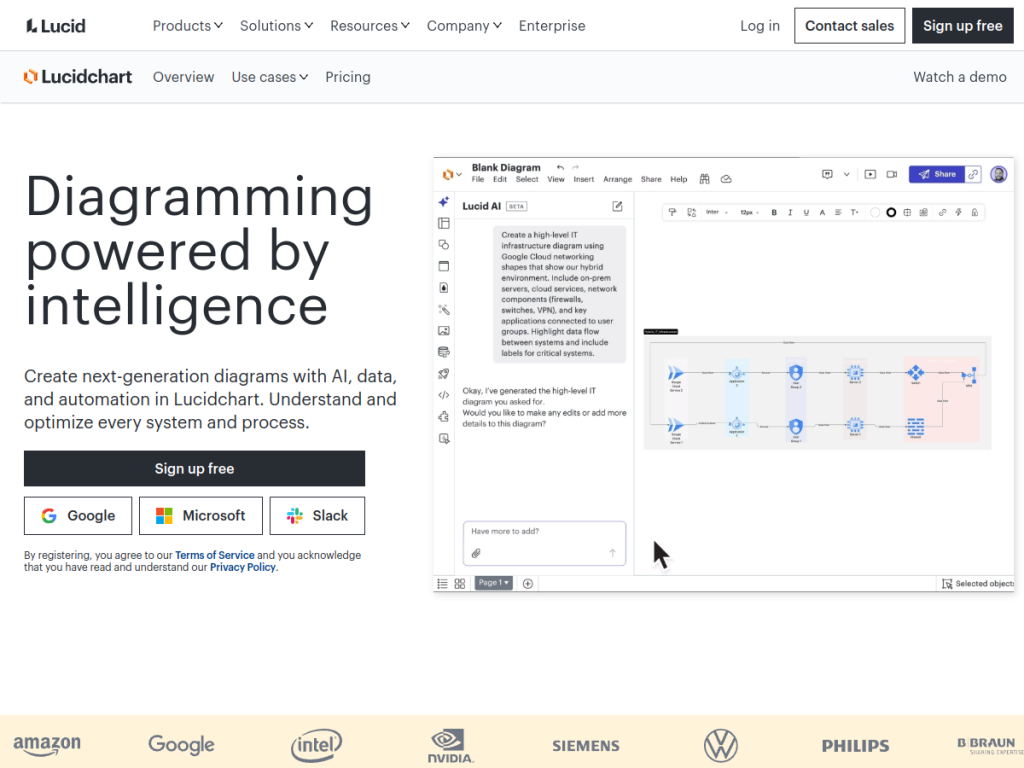This screenshot has height=768, width=1024.
Task: Click the attachment paperclip icon
Action: coord(476,553)
